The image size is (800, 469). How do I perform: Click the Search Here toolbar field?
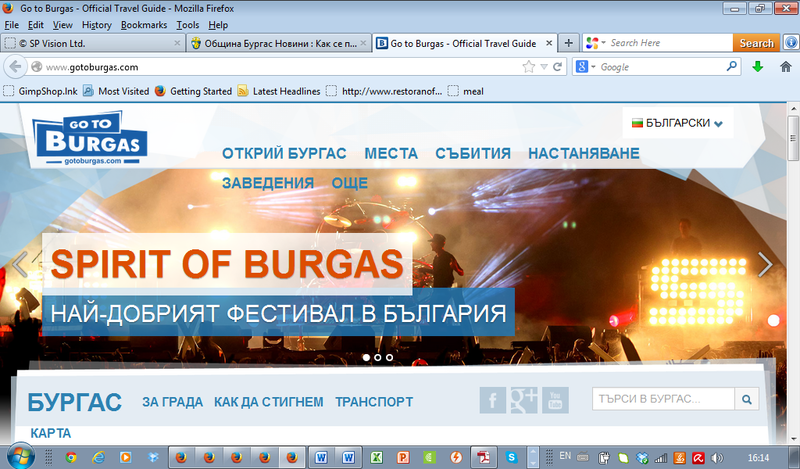coord(669,43)
